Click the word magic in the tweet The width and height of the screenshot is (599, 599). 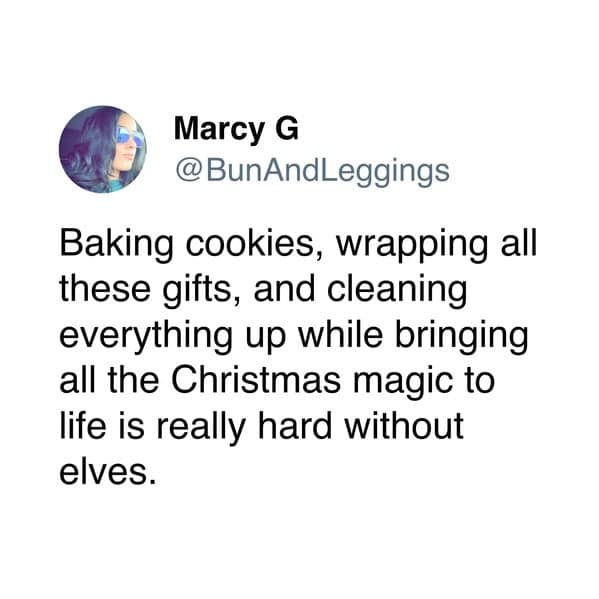pyautogui.click(x=400, y=382)
